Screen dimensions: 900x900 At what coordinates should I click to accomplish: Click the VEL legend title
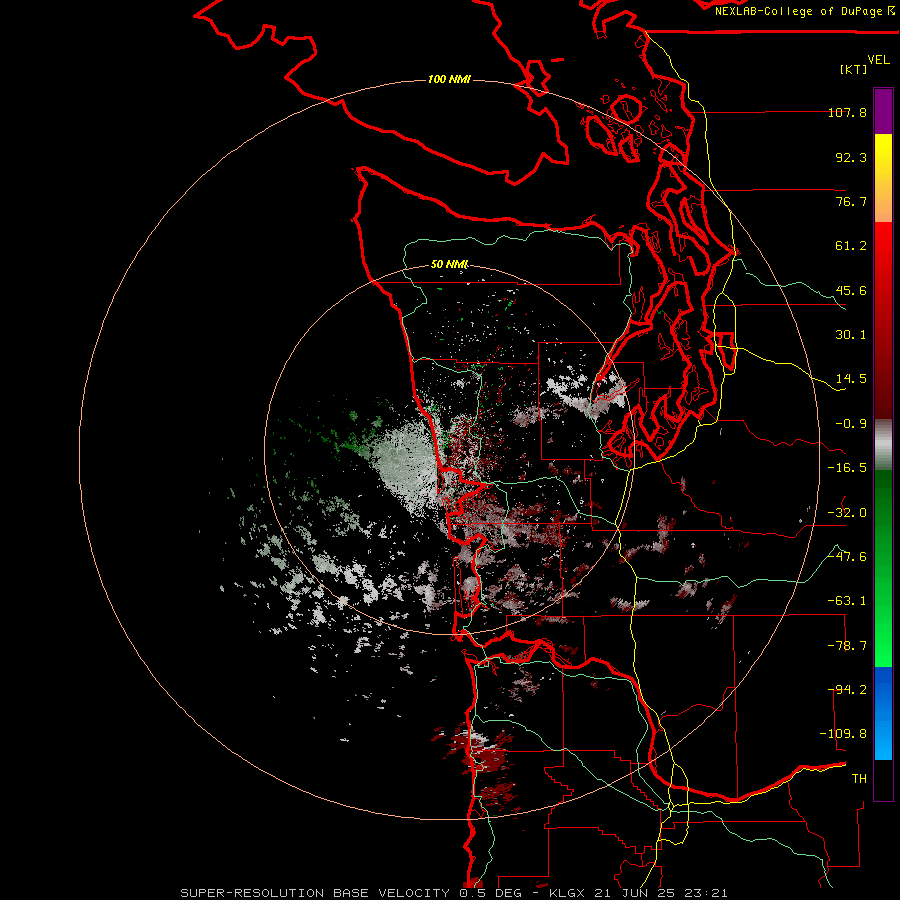(x=878, y=60)
